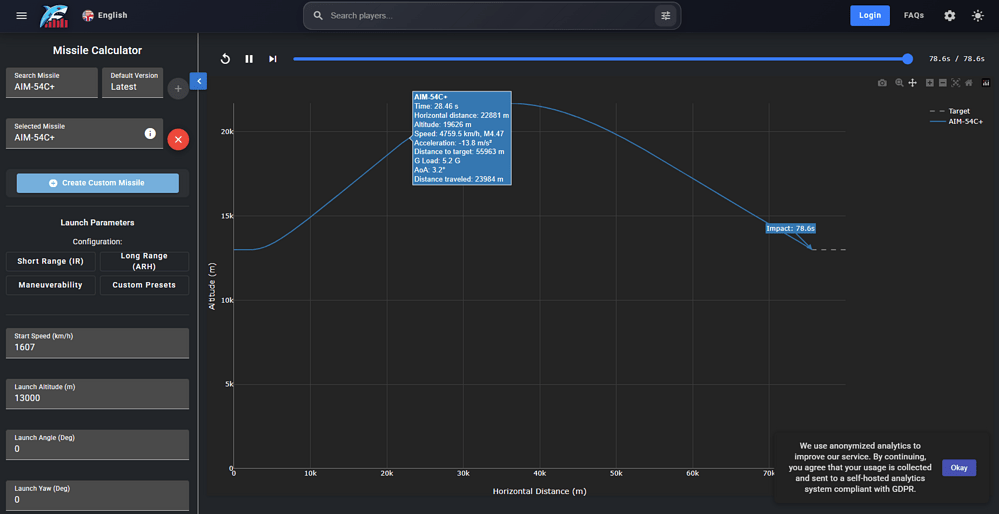The width and height of the screenshot is (999, 514).
Task: Open the English language selector
Action: click(105, 15)
